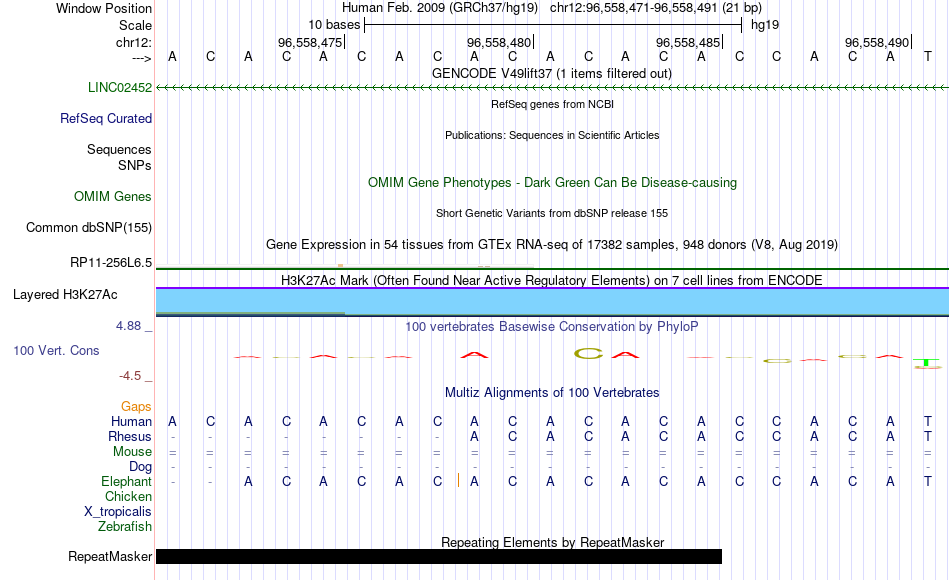Screen dimensions: 950x580
Task: Open the Layered H3K27Ac track label
Action: pos(65,295)
